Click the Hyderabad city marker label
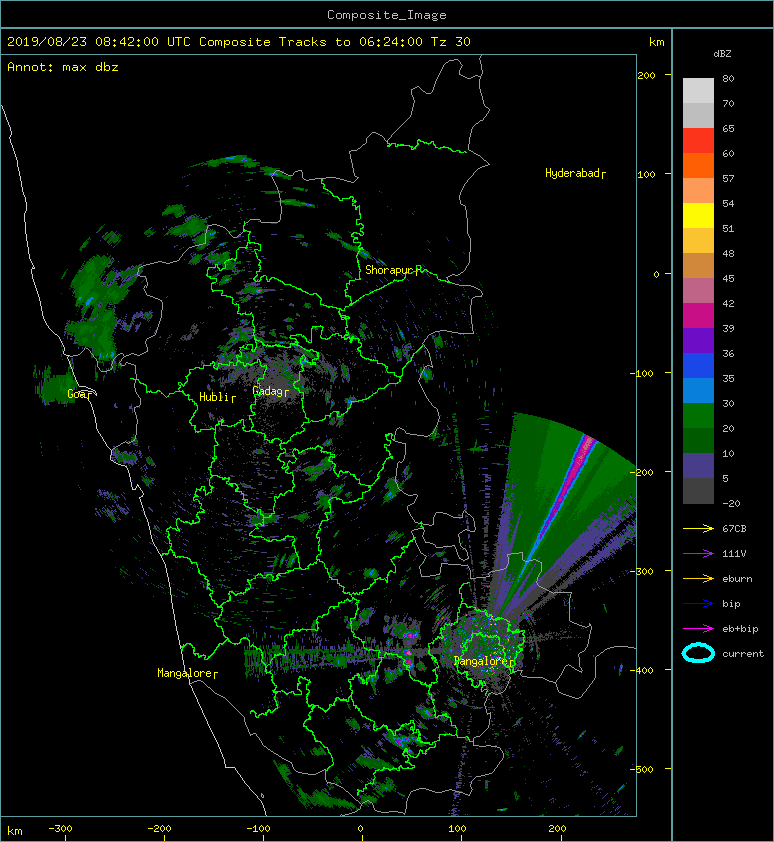 (575, 173)
